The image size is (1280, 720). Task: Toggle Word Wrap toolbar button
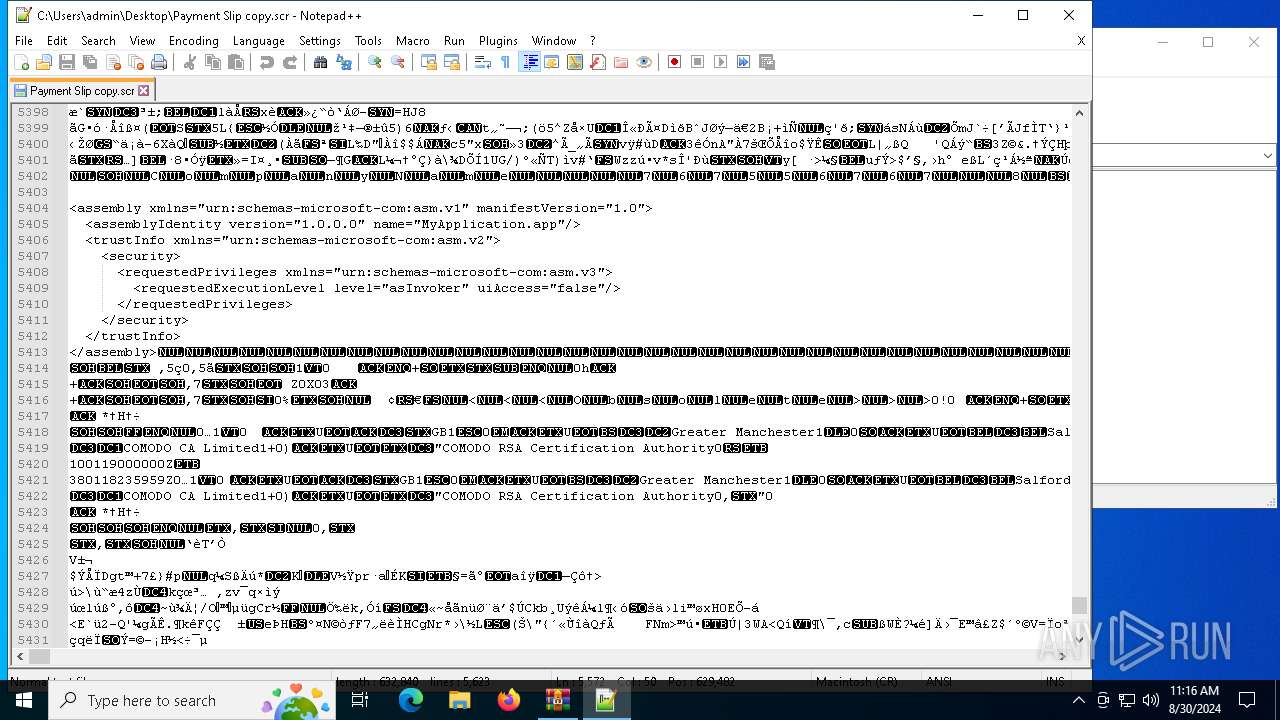click(x=483, y=62)
